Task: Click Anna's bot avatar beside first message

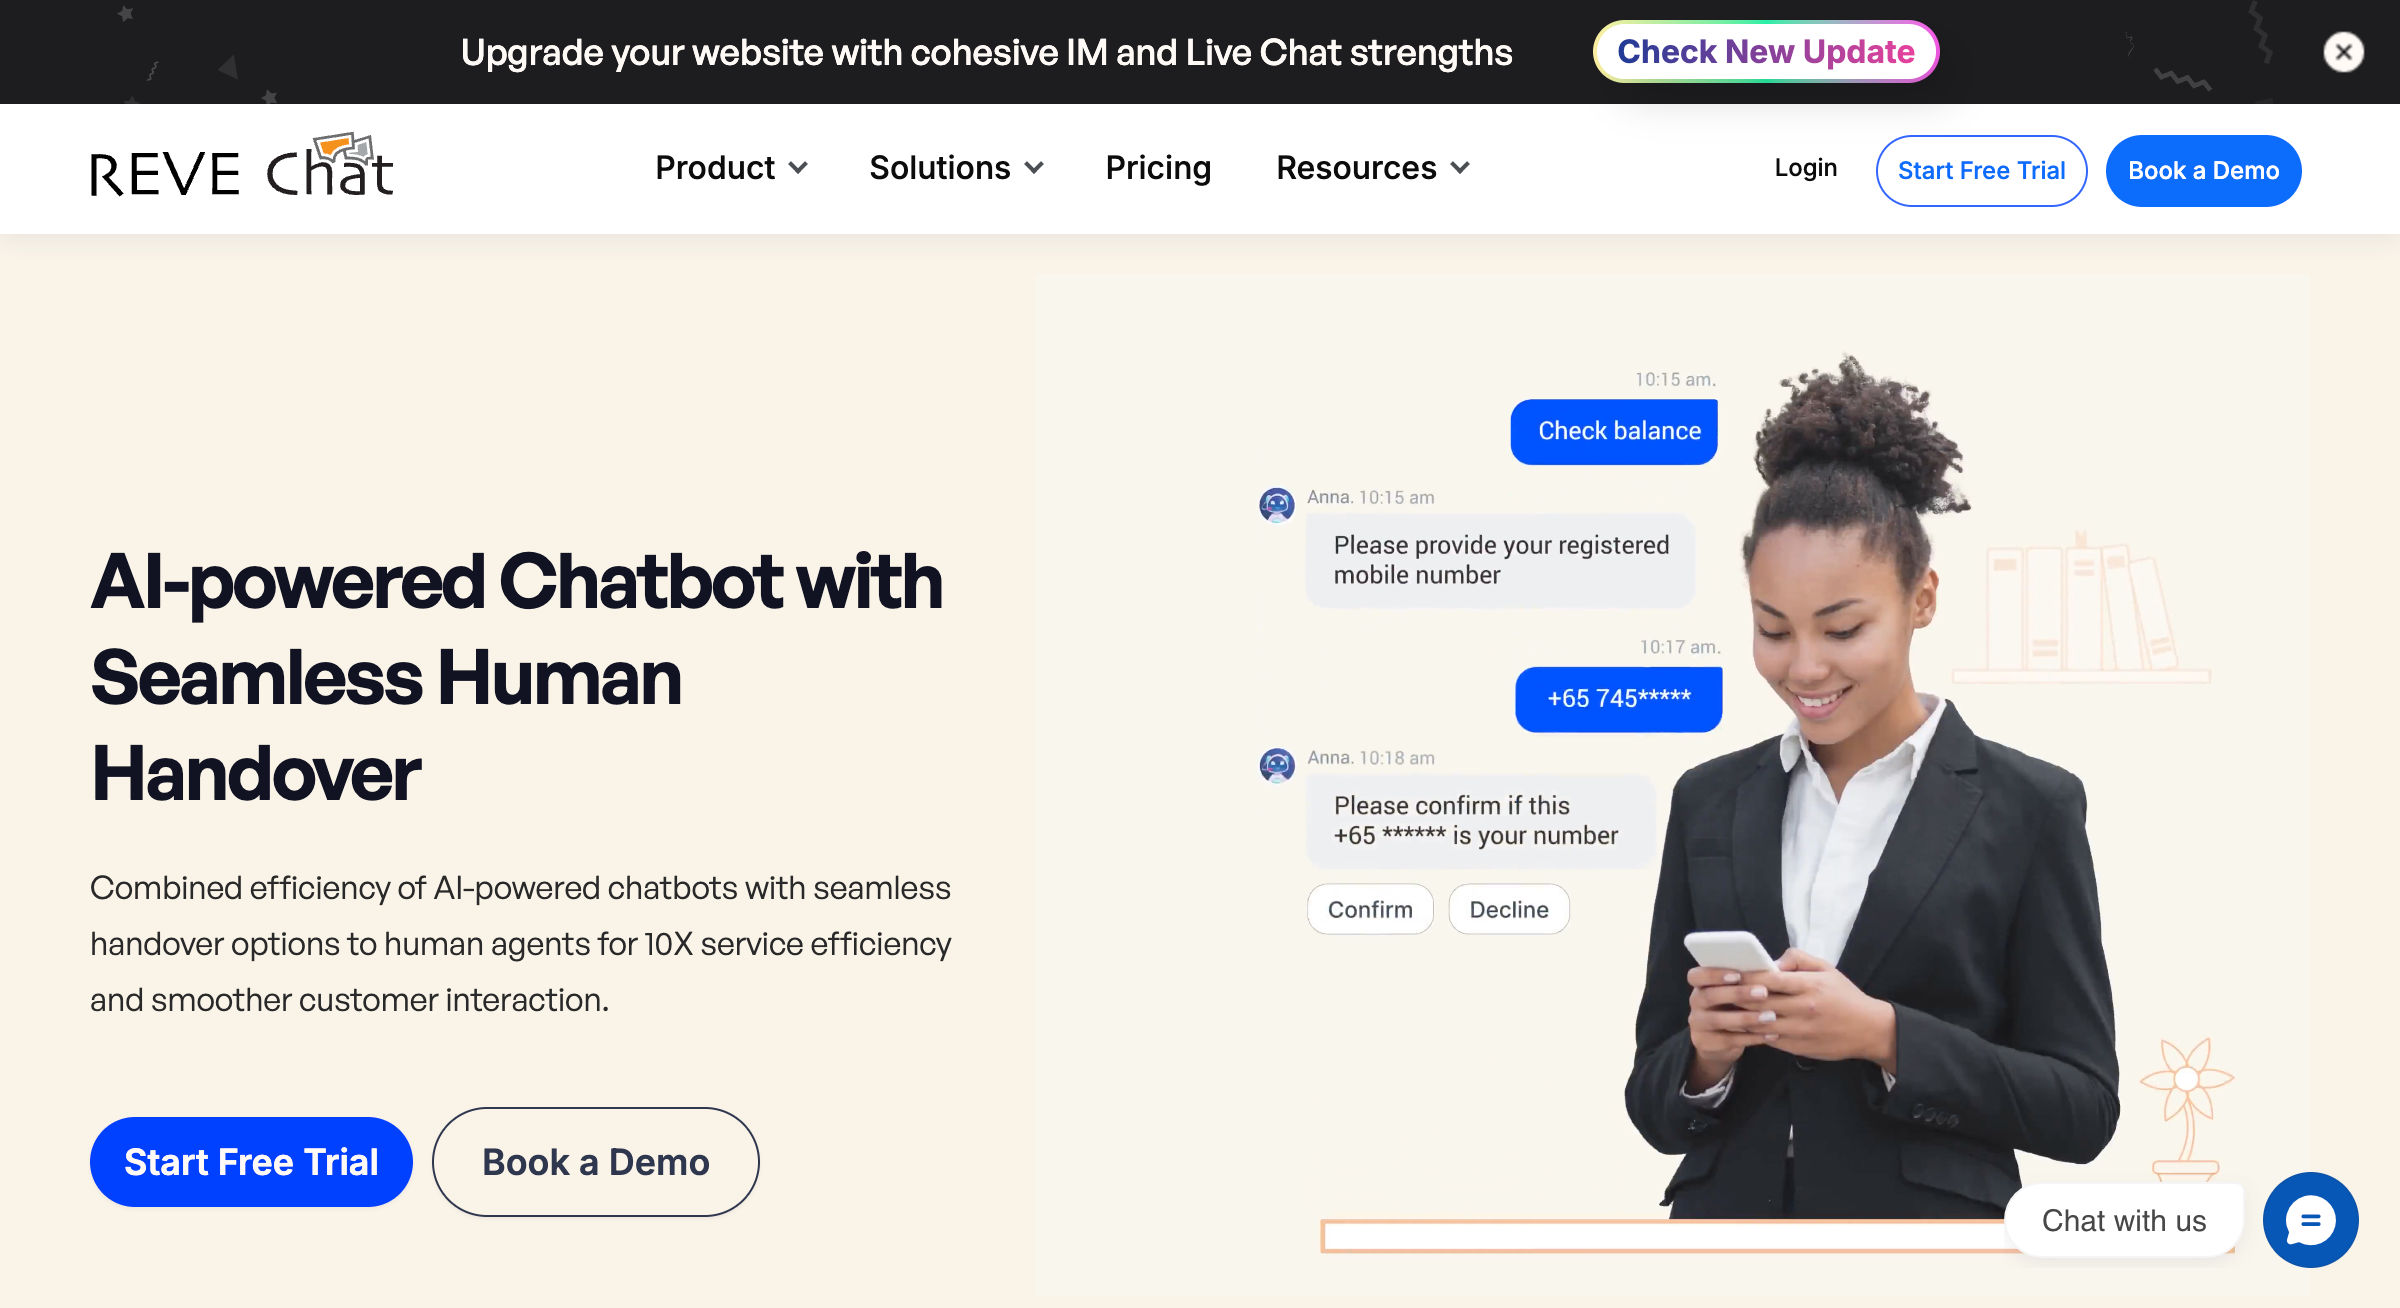Action: (1277, 505)
